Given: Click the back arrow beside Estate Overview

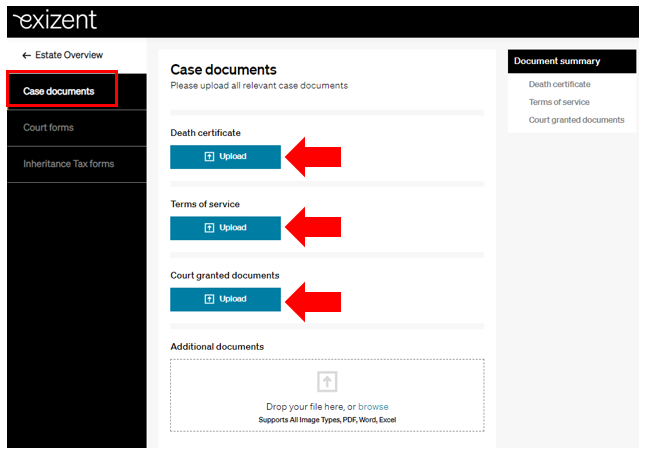Looking at the screenshot, I should tap(26, 55).
